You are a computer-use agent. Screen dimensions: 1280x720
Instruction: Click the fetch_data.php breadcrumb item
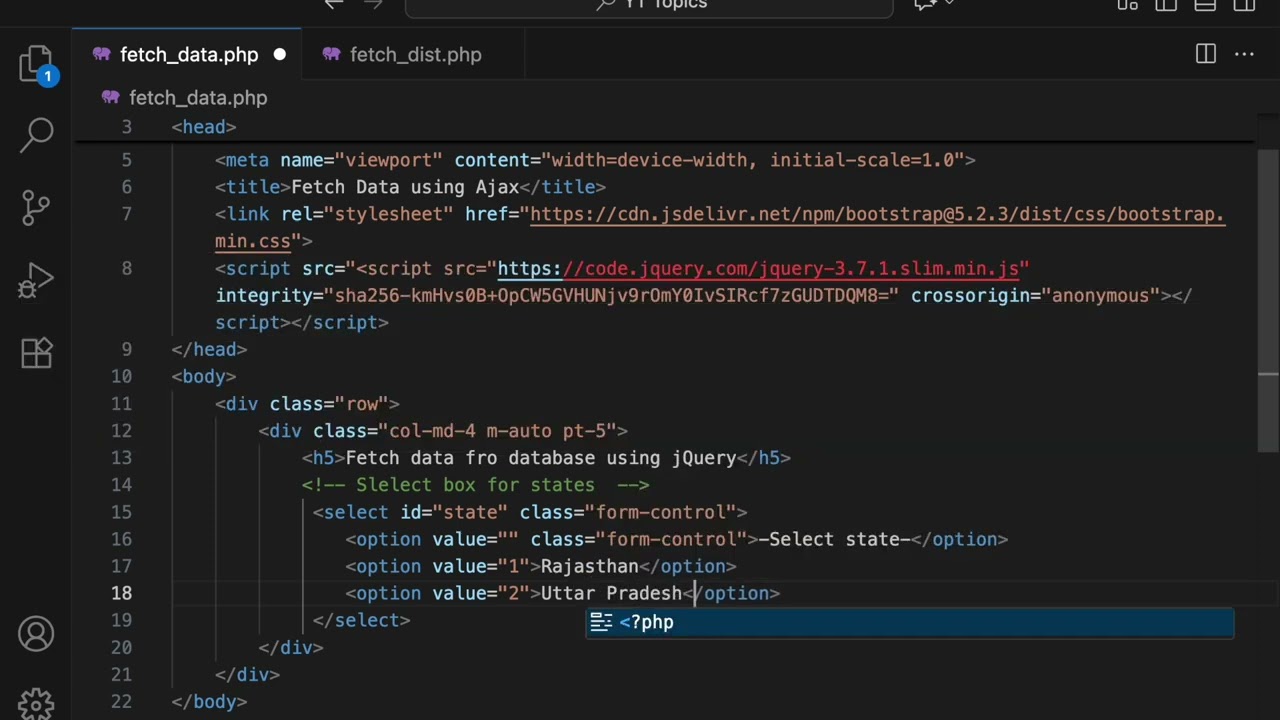click(198, 98)
